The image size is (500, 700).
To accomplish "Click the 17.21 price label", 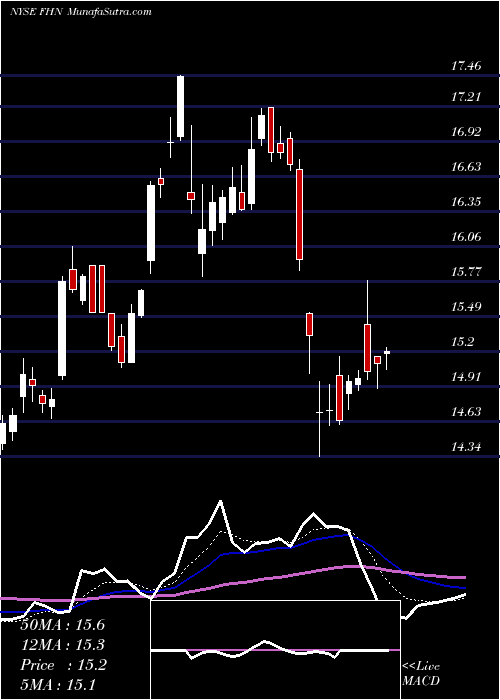I will tap(466, 97).
